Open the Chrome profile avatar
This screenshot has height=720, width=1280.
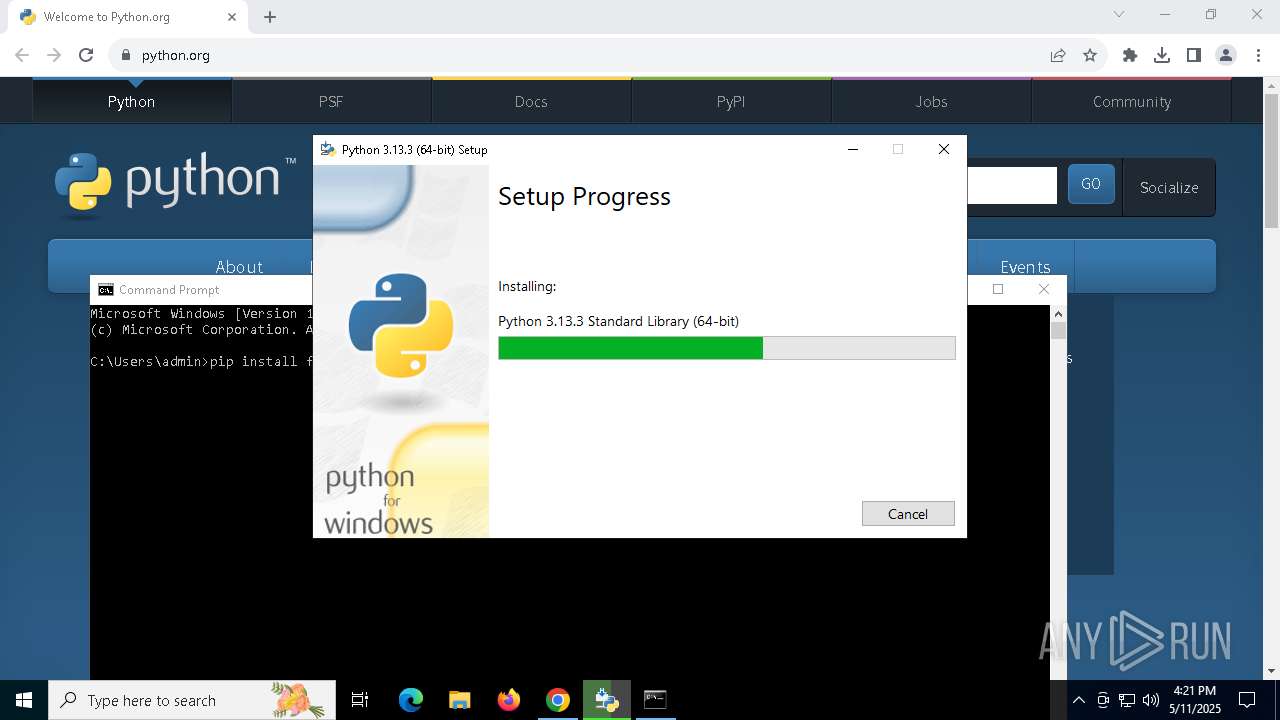click(x=1226, y=55)
